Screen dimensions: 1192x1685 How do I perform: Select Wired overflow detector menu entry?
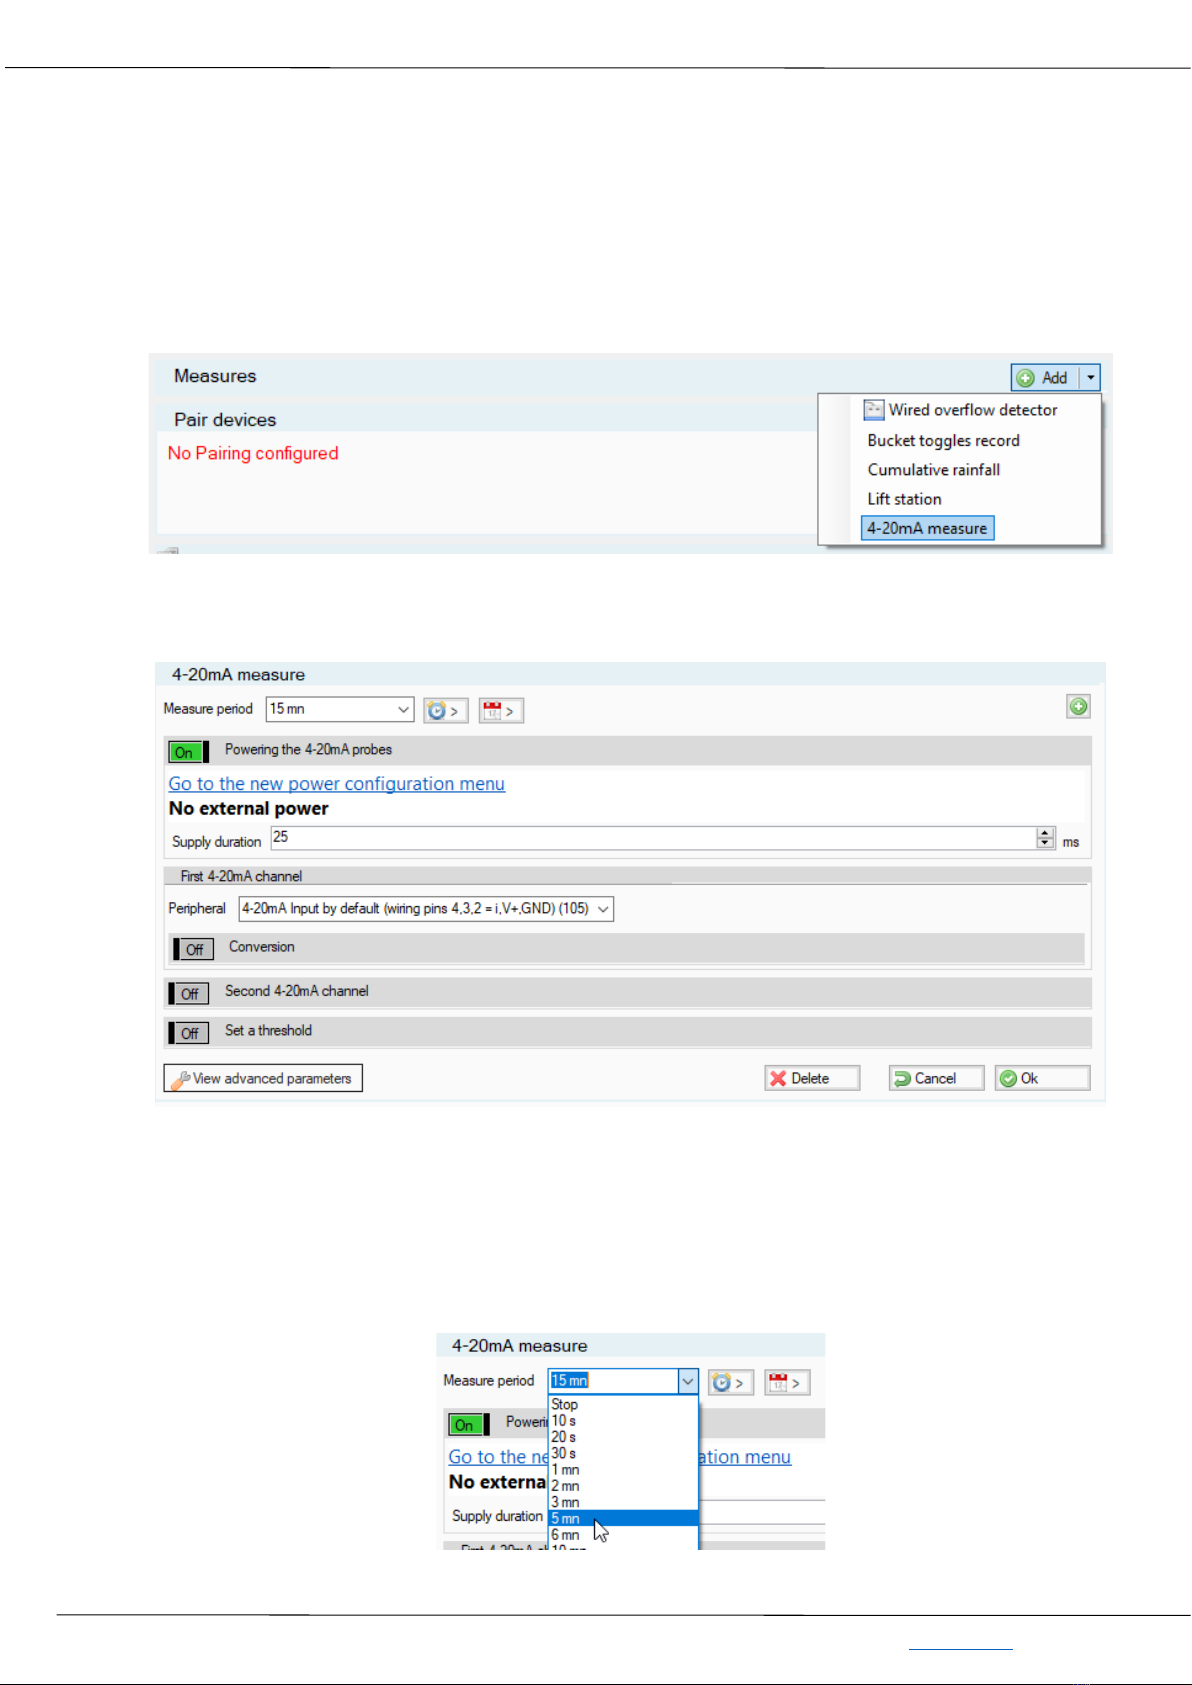pos(972,410)
